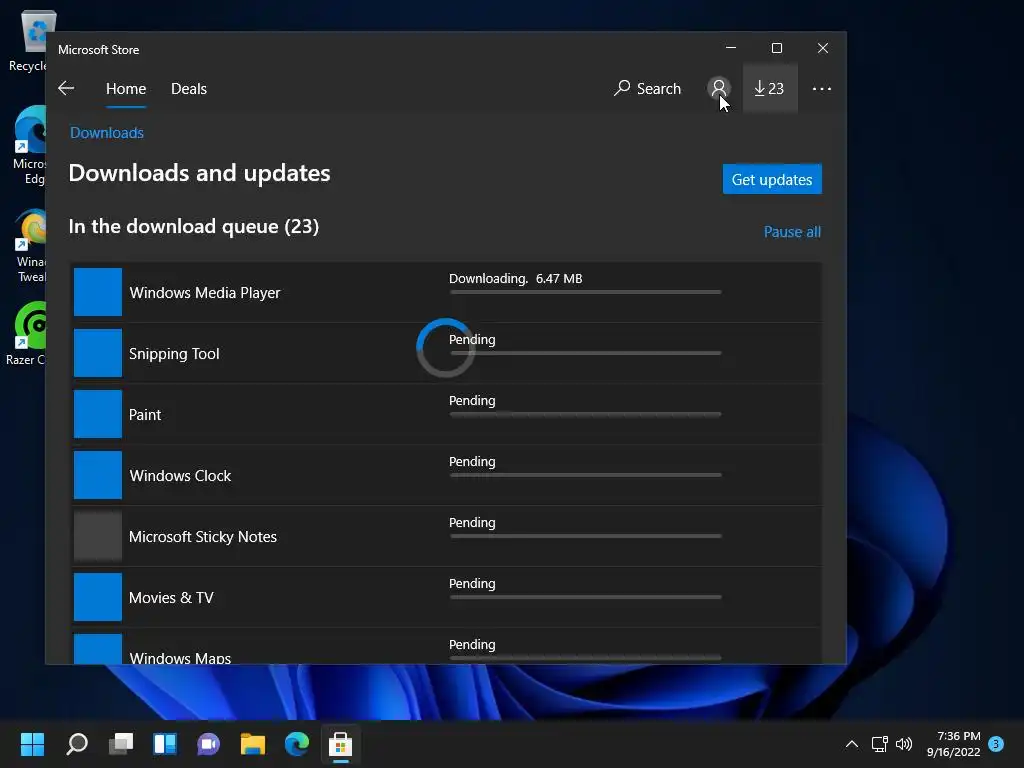
Task: Maximize the Microsoft Store window
Action: pos(776,48)
